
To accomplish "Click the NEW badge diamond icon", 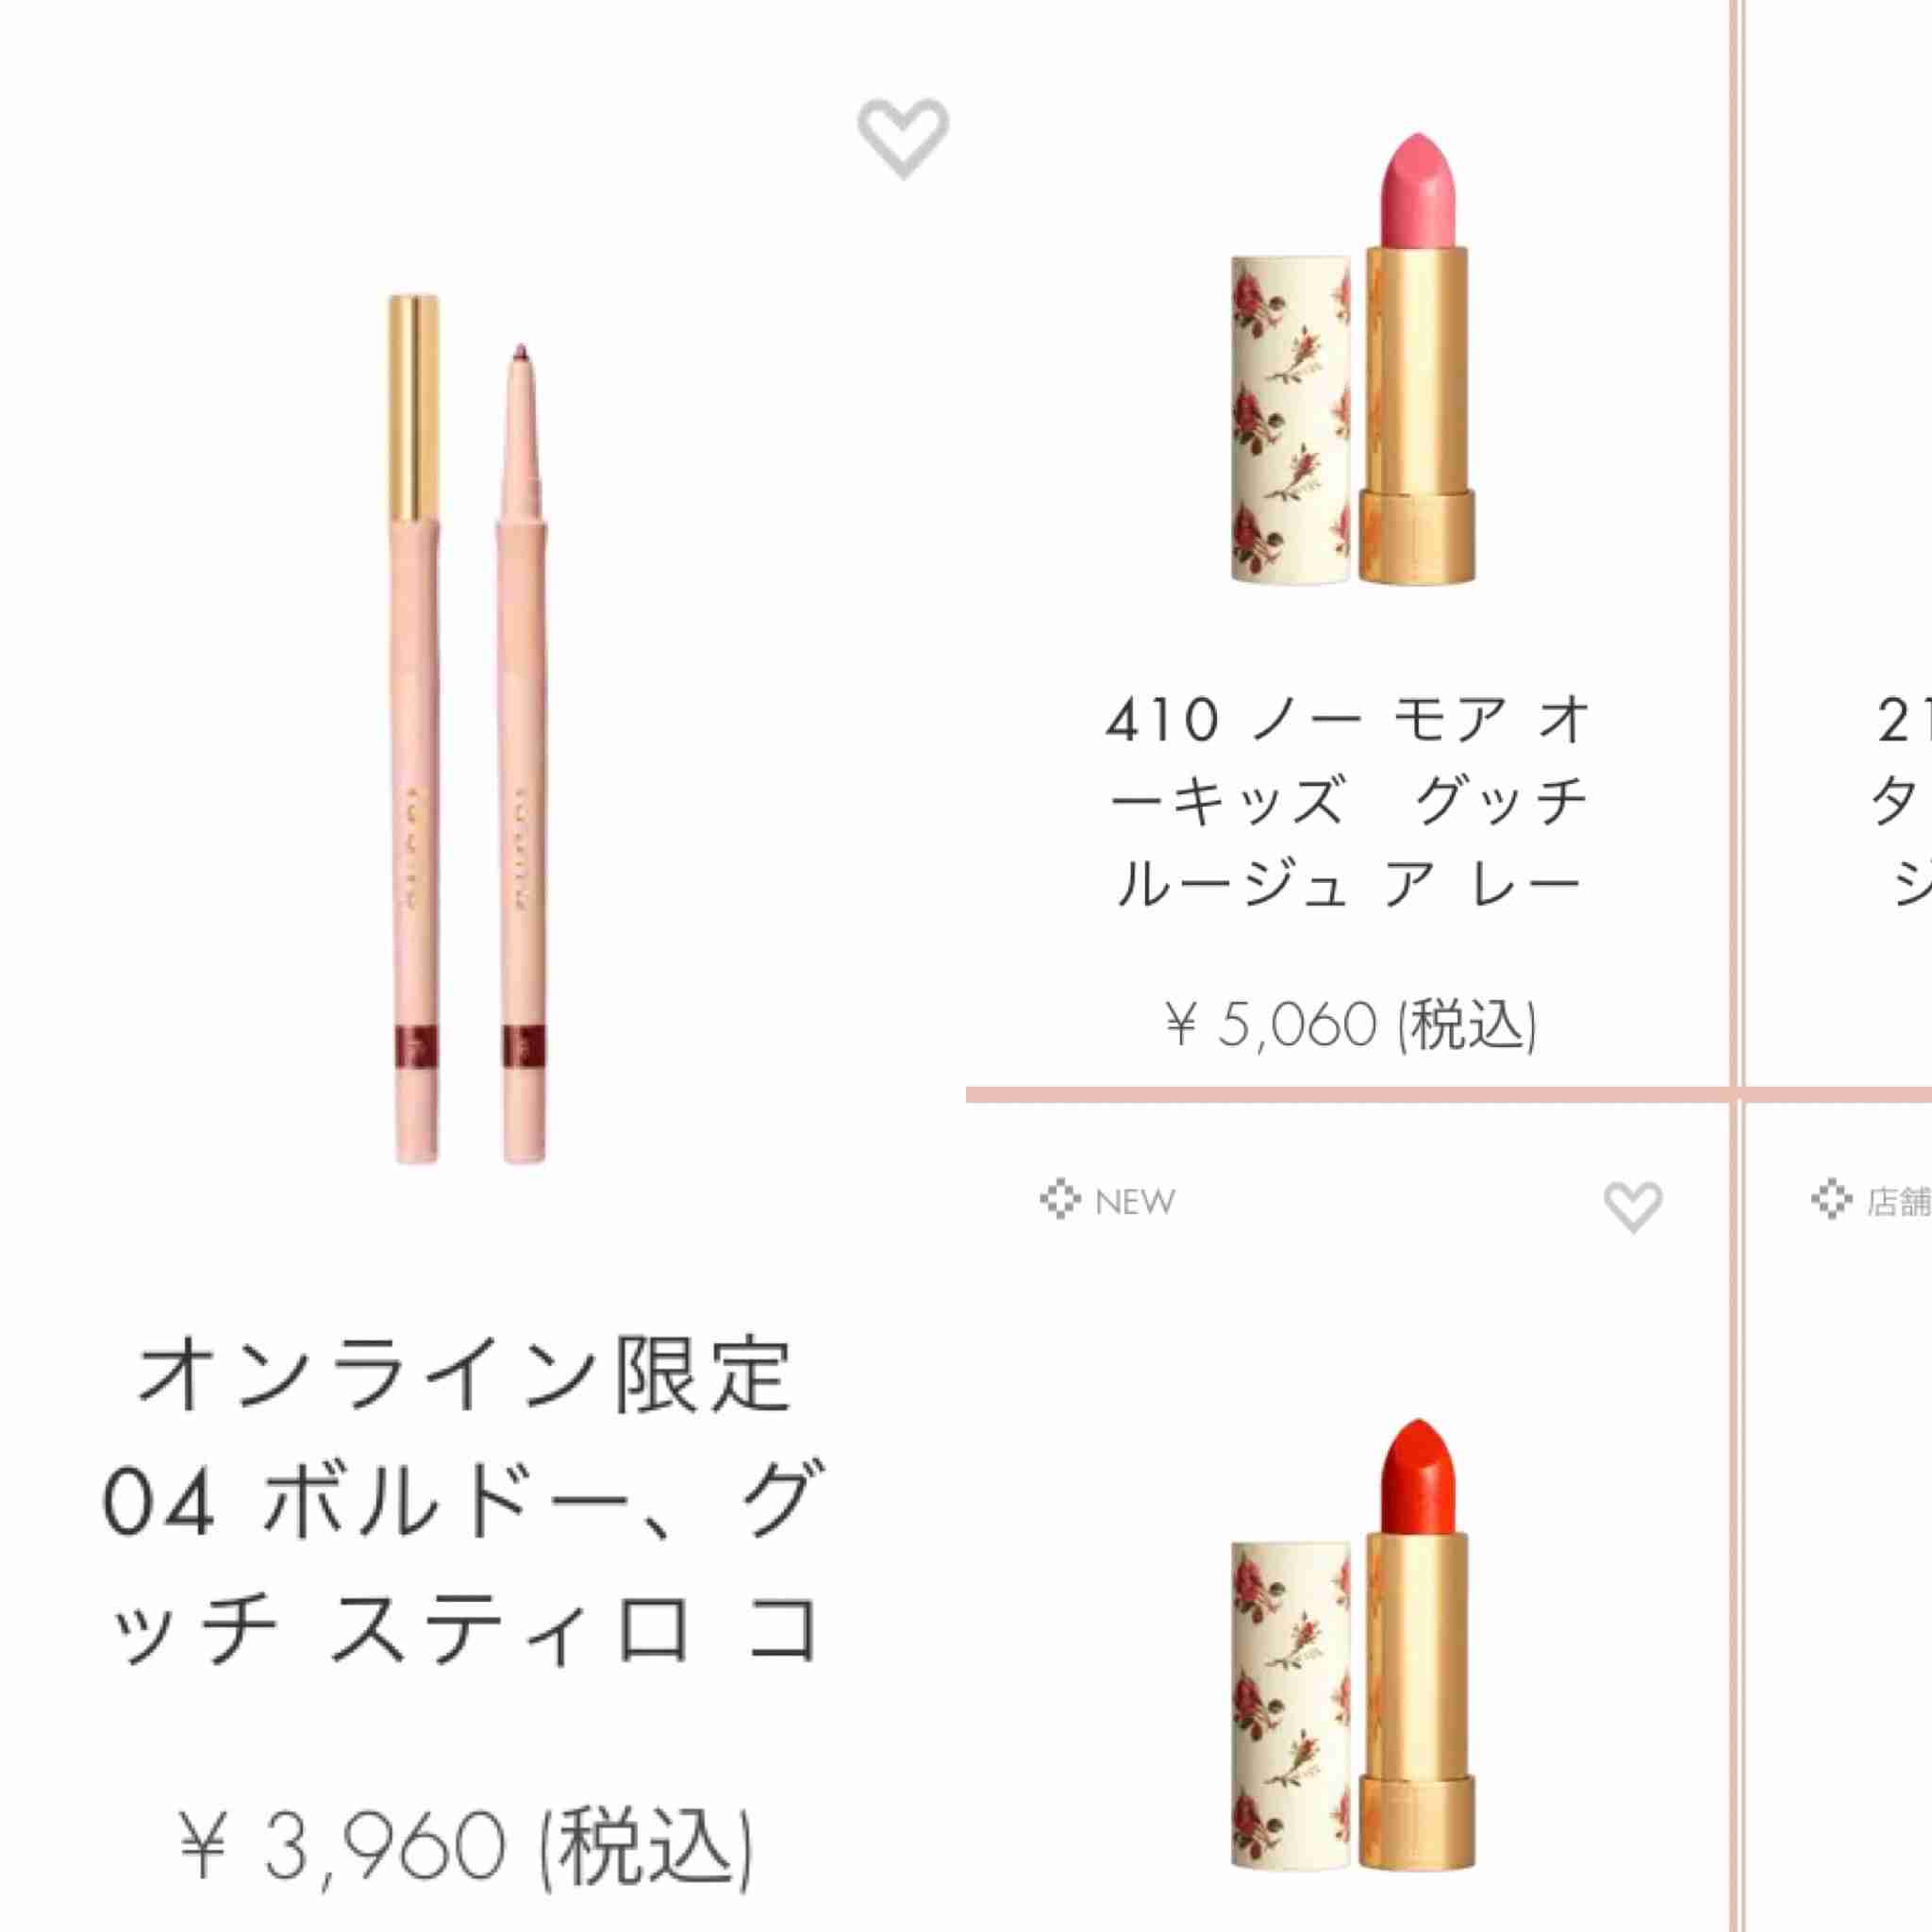I will [1060, 1199].
